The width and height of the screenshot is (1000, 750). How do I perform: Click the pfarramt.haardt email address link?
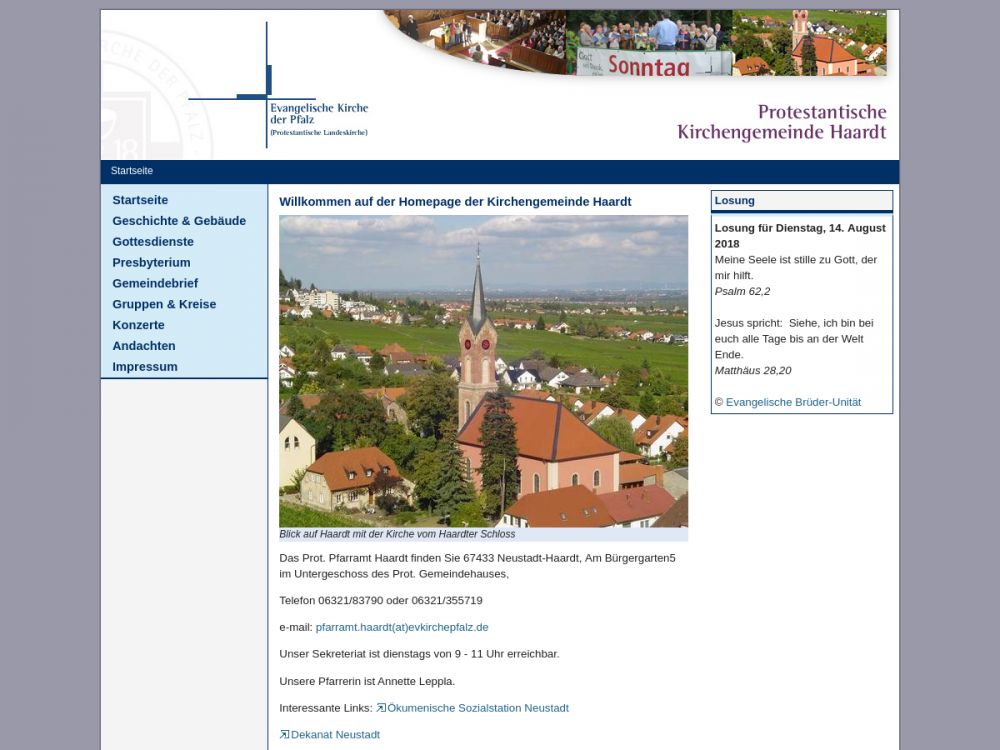point(402,627)
